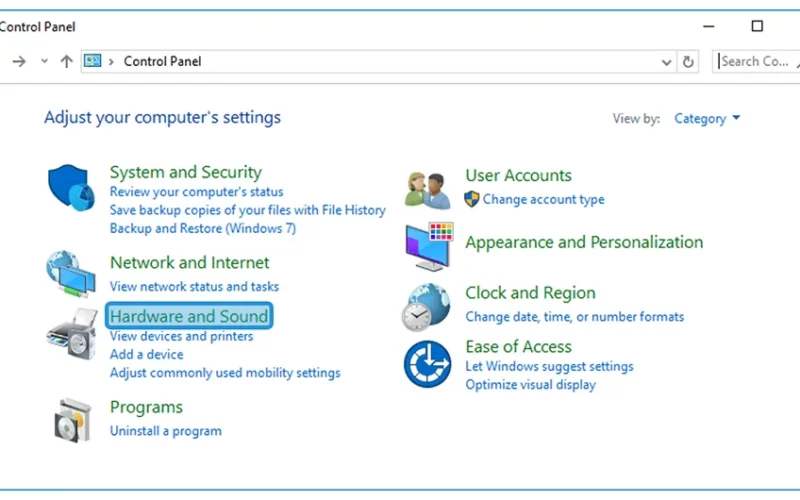Open the Clock and Region globe icon

click(x=426, y=307)
